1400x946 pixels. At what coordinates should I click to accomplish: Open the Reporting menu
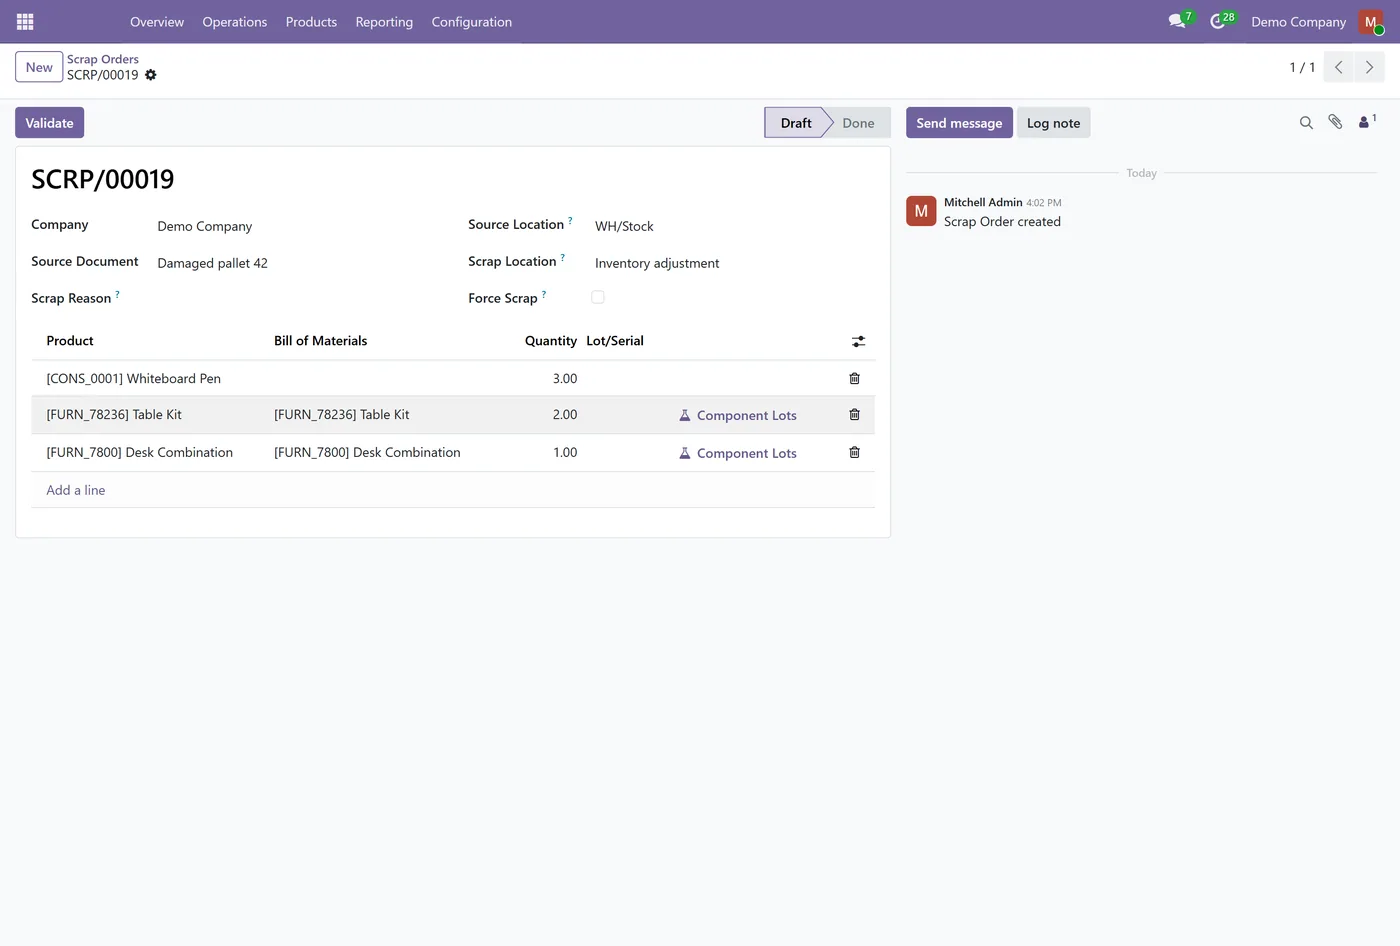[384, 21]
